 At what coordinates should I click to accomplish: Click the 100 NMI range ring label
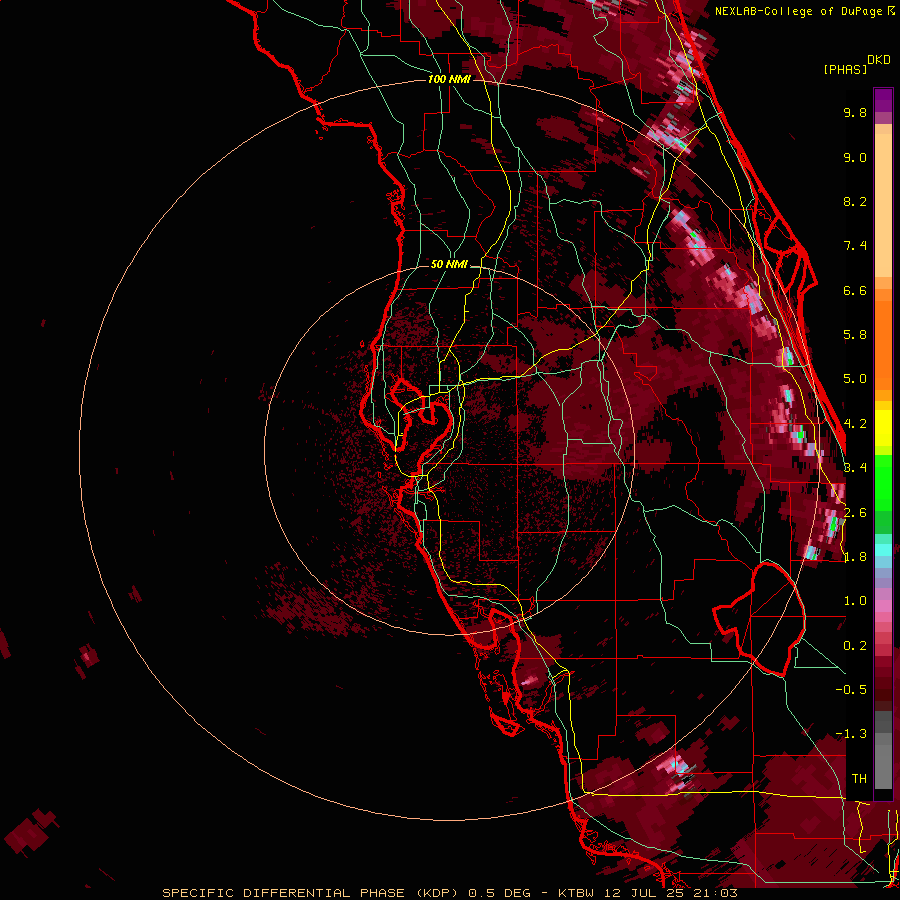pyautogui.click(x=449, y=79)
